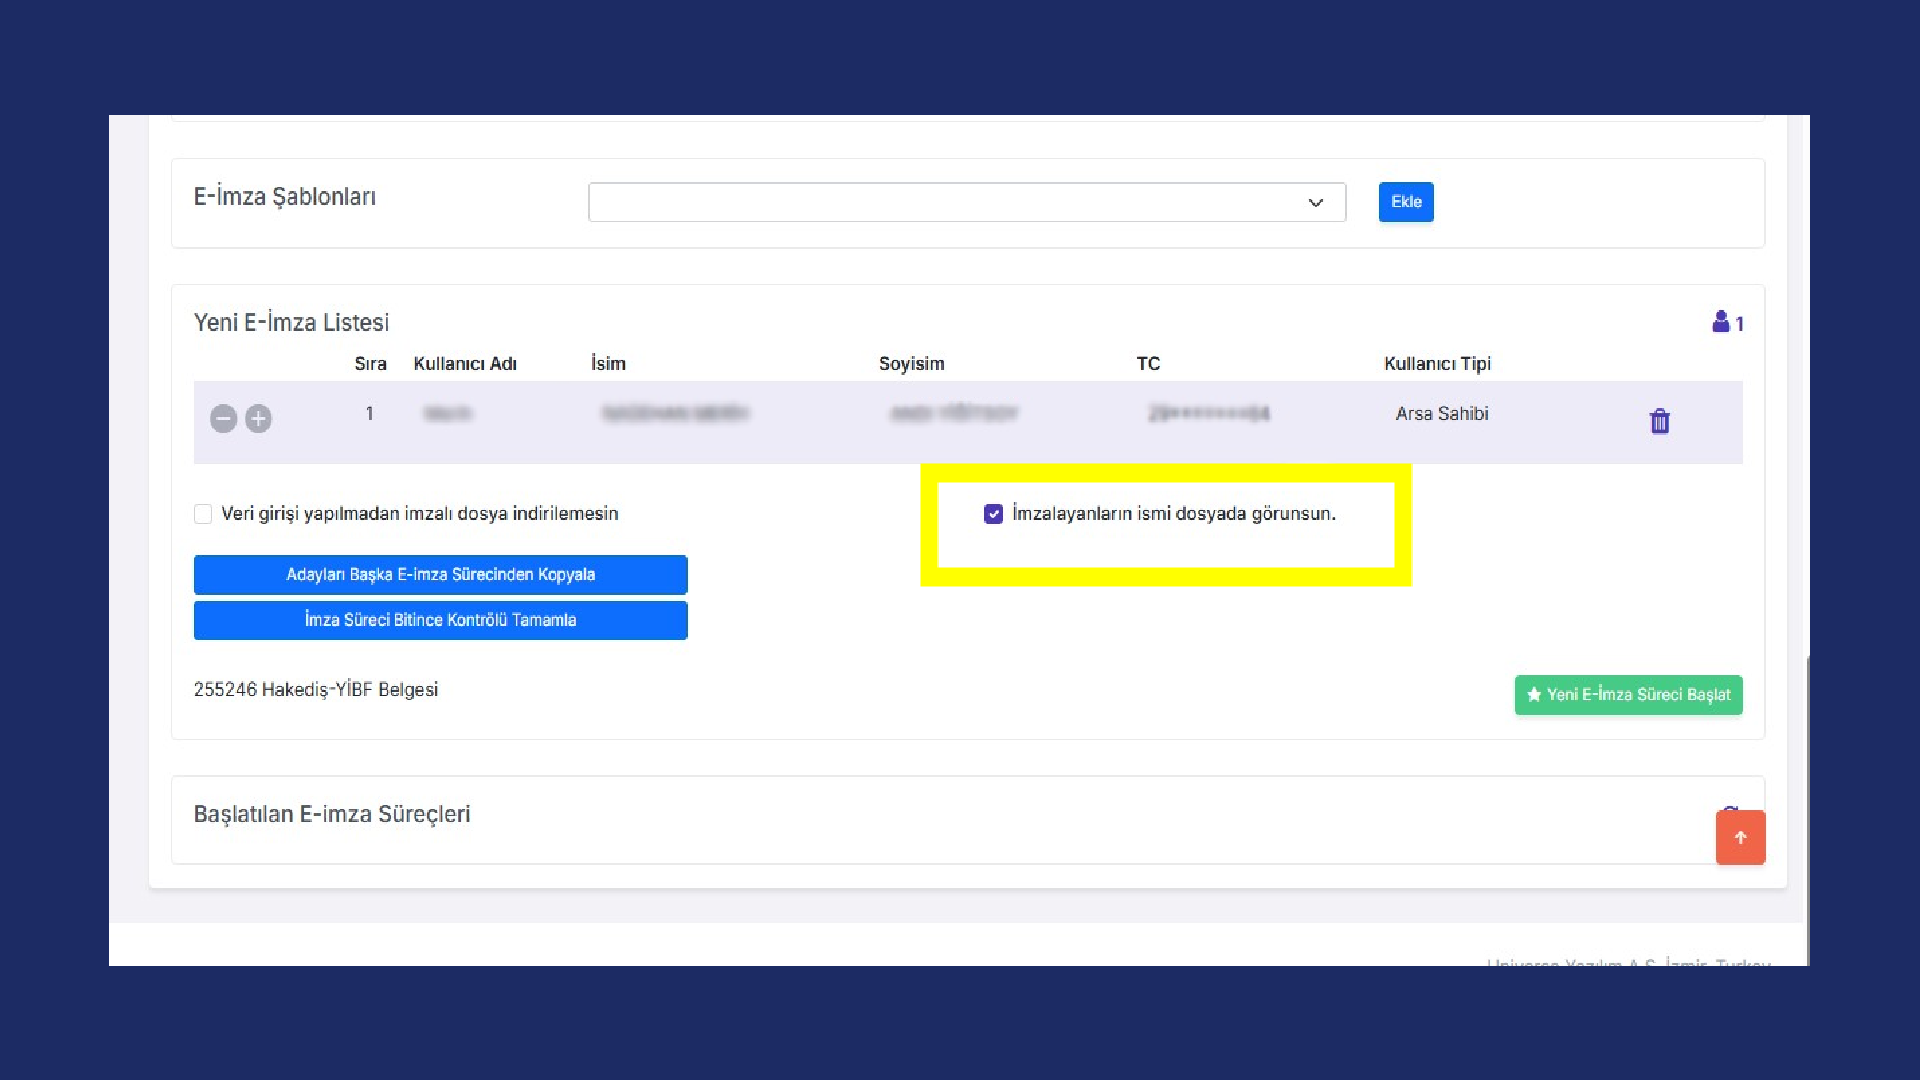This screenshot has width=1920, height=1080.
Task: Uncheck İmzalayanların ismi dosyada görünsün
Action: pos(993,514)
